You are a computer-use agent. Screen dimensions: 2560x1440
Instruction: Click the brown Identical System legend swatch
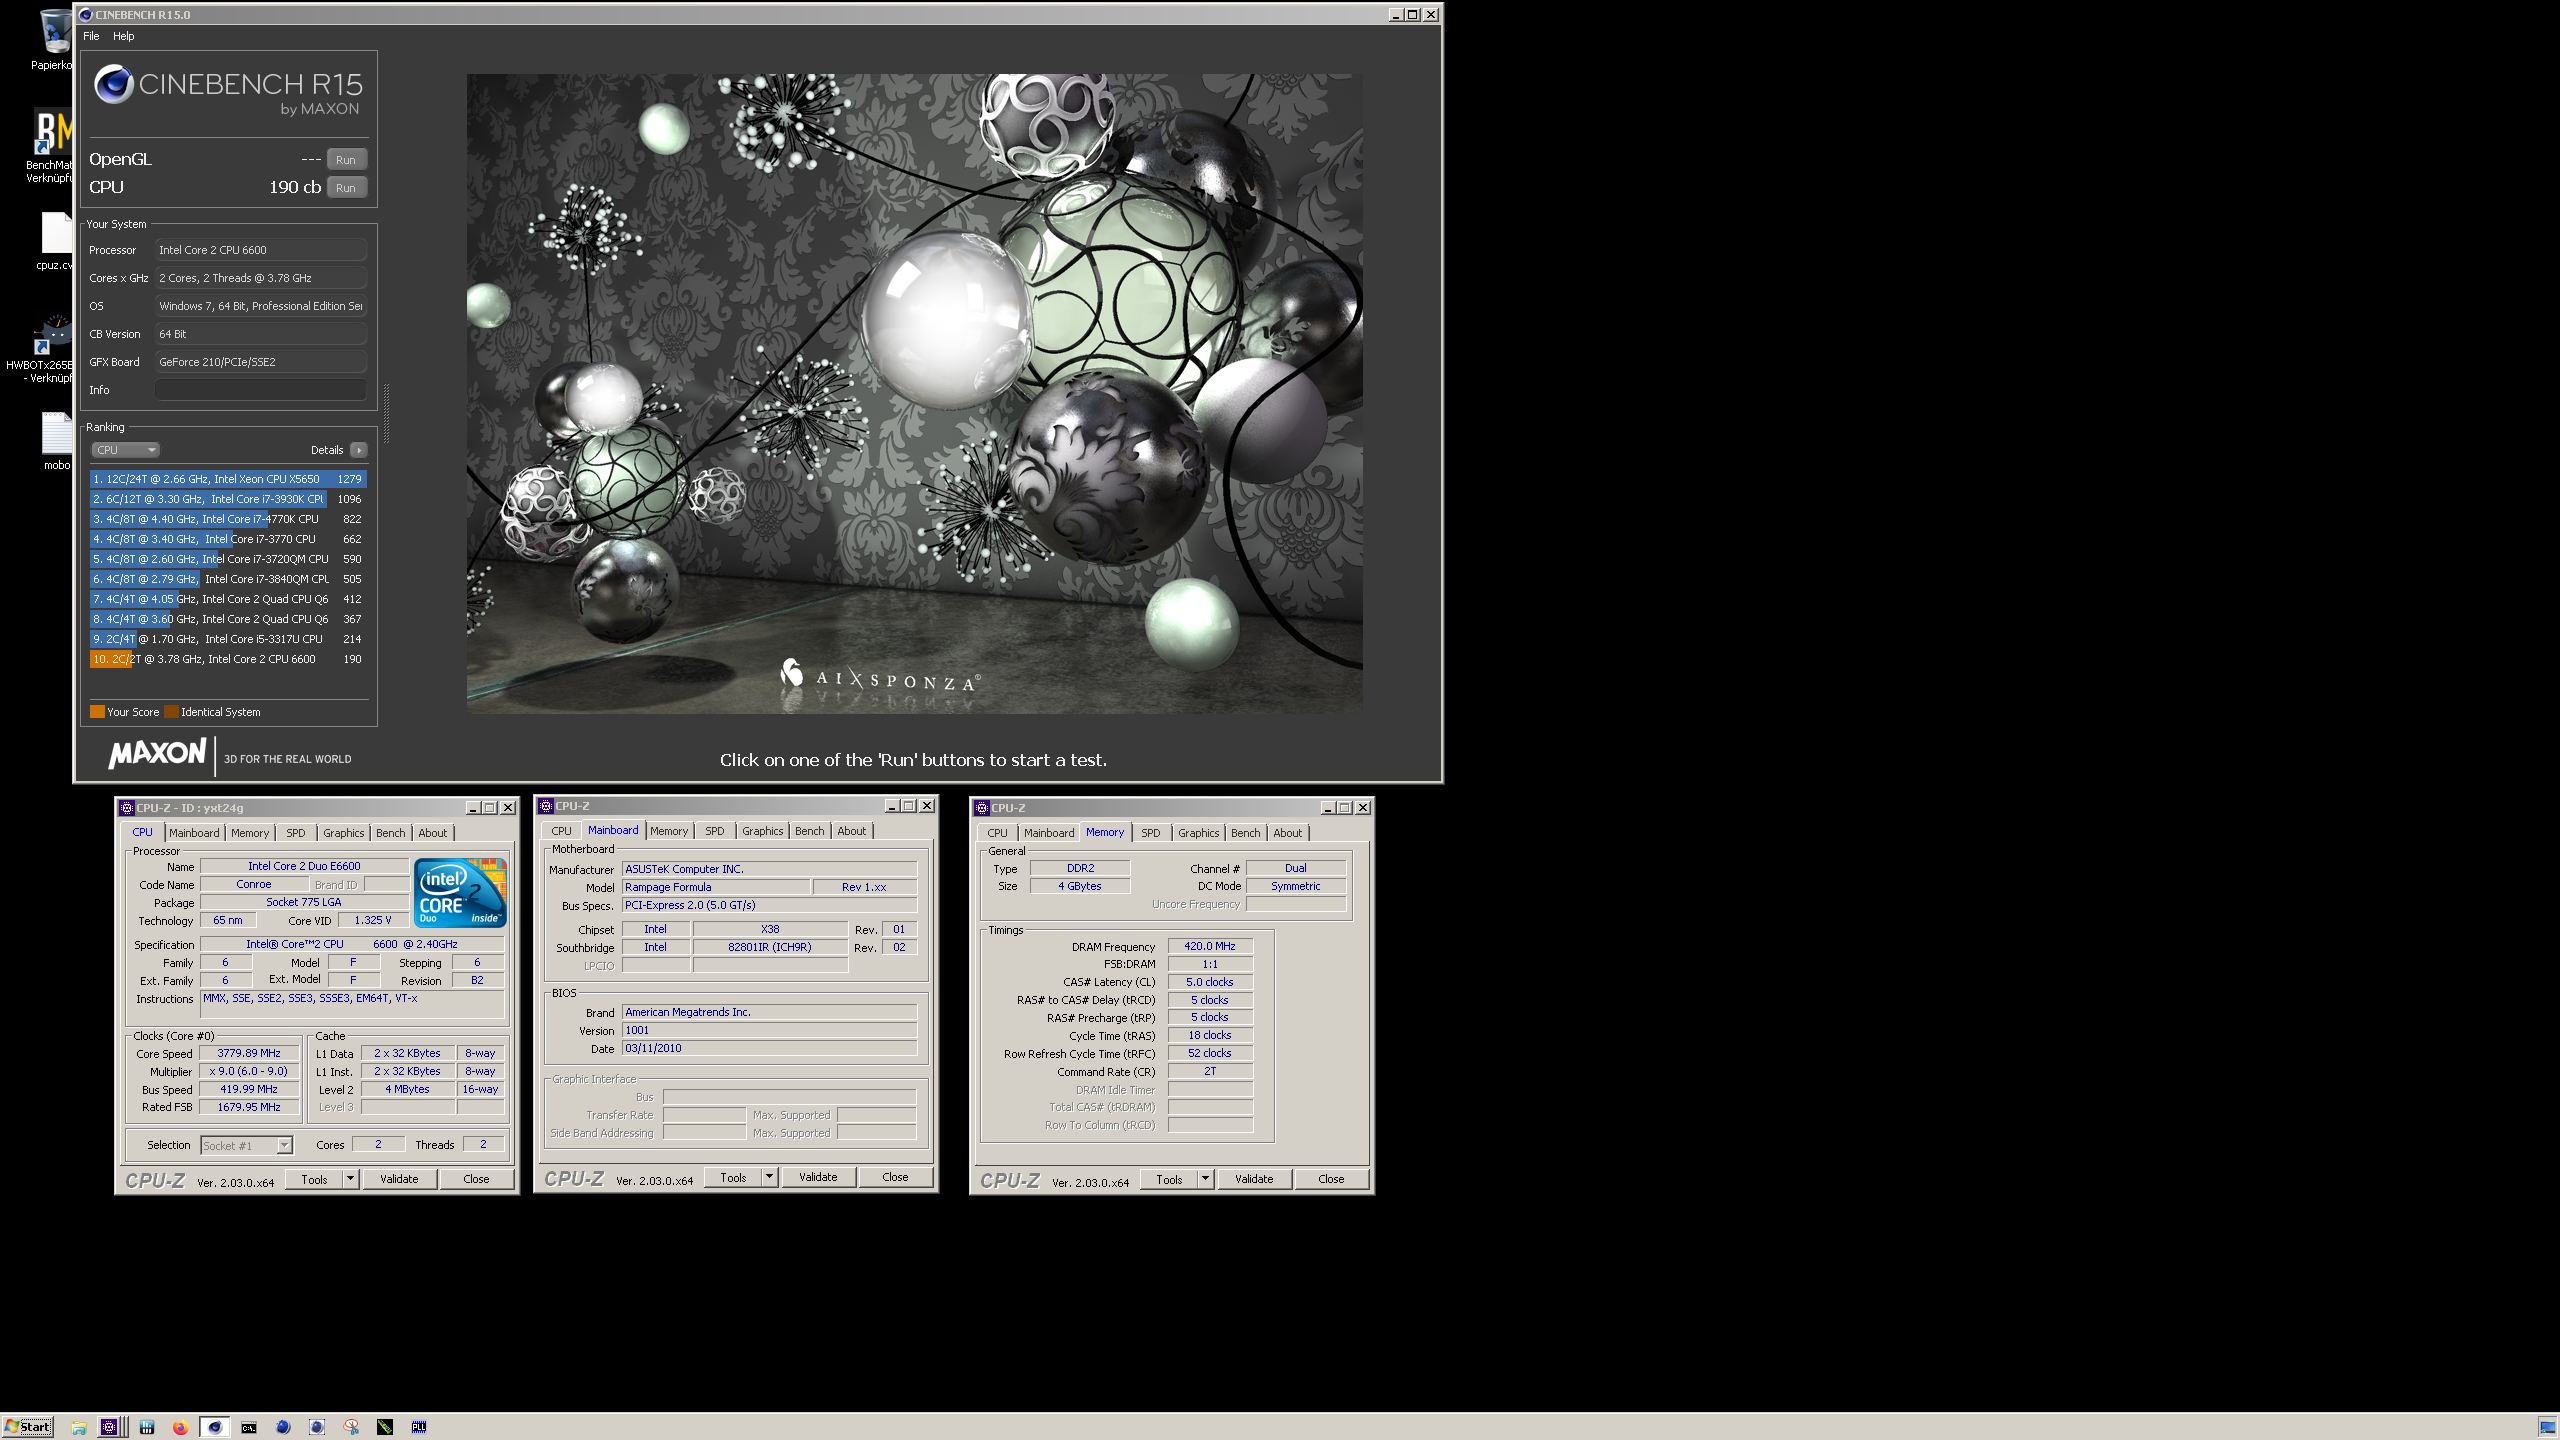click(x=171, y=712)
